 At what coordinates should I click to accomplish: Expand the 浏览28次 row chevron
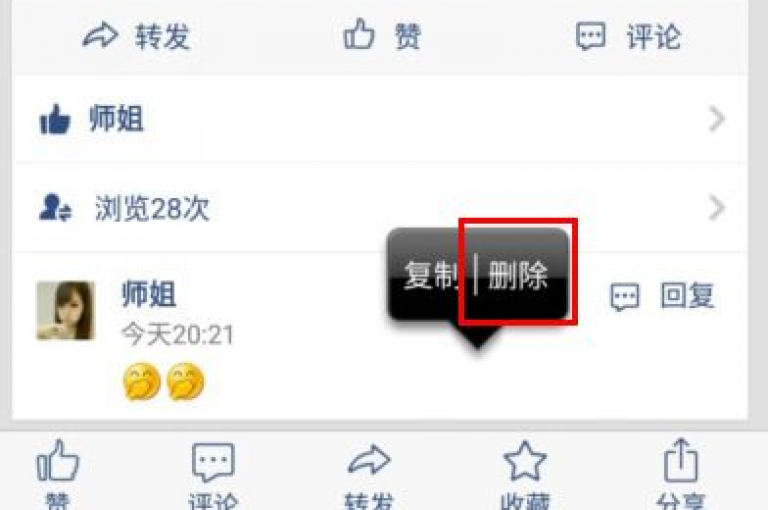tap(717, 208)
